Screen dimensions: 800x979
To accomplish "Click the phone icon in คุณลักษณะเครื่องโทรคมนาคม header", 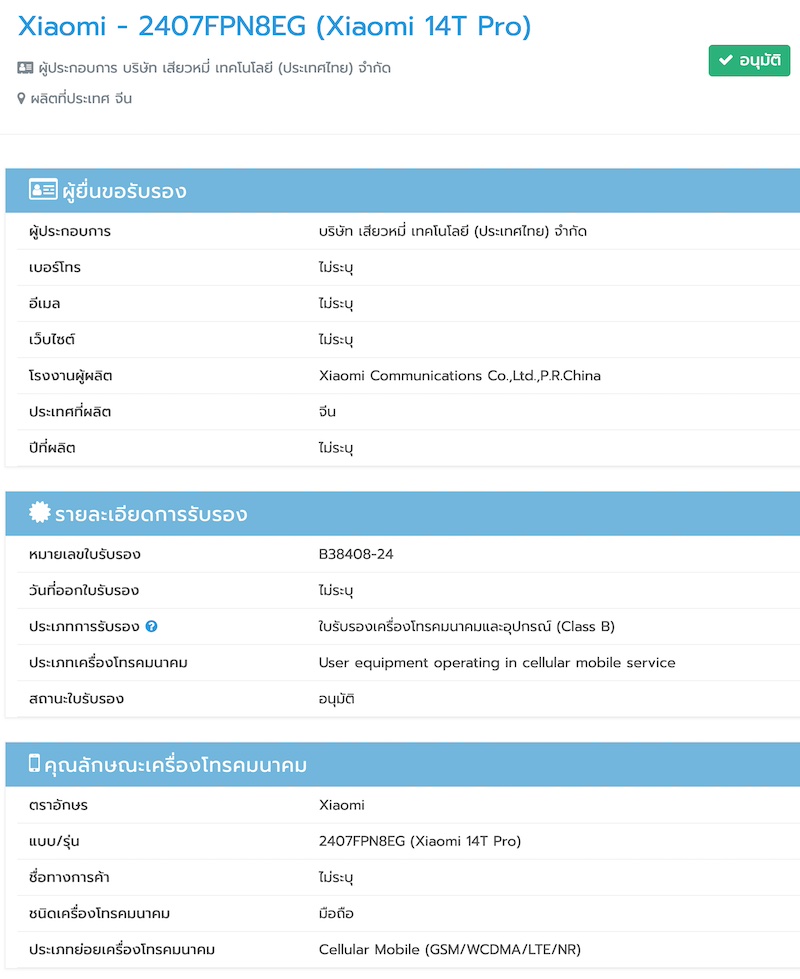I will tap(34, 764).
